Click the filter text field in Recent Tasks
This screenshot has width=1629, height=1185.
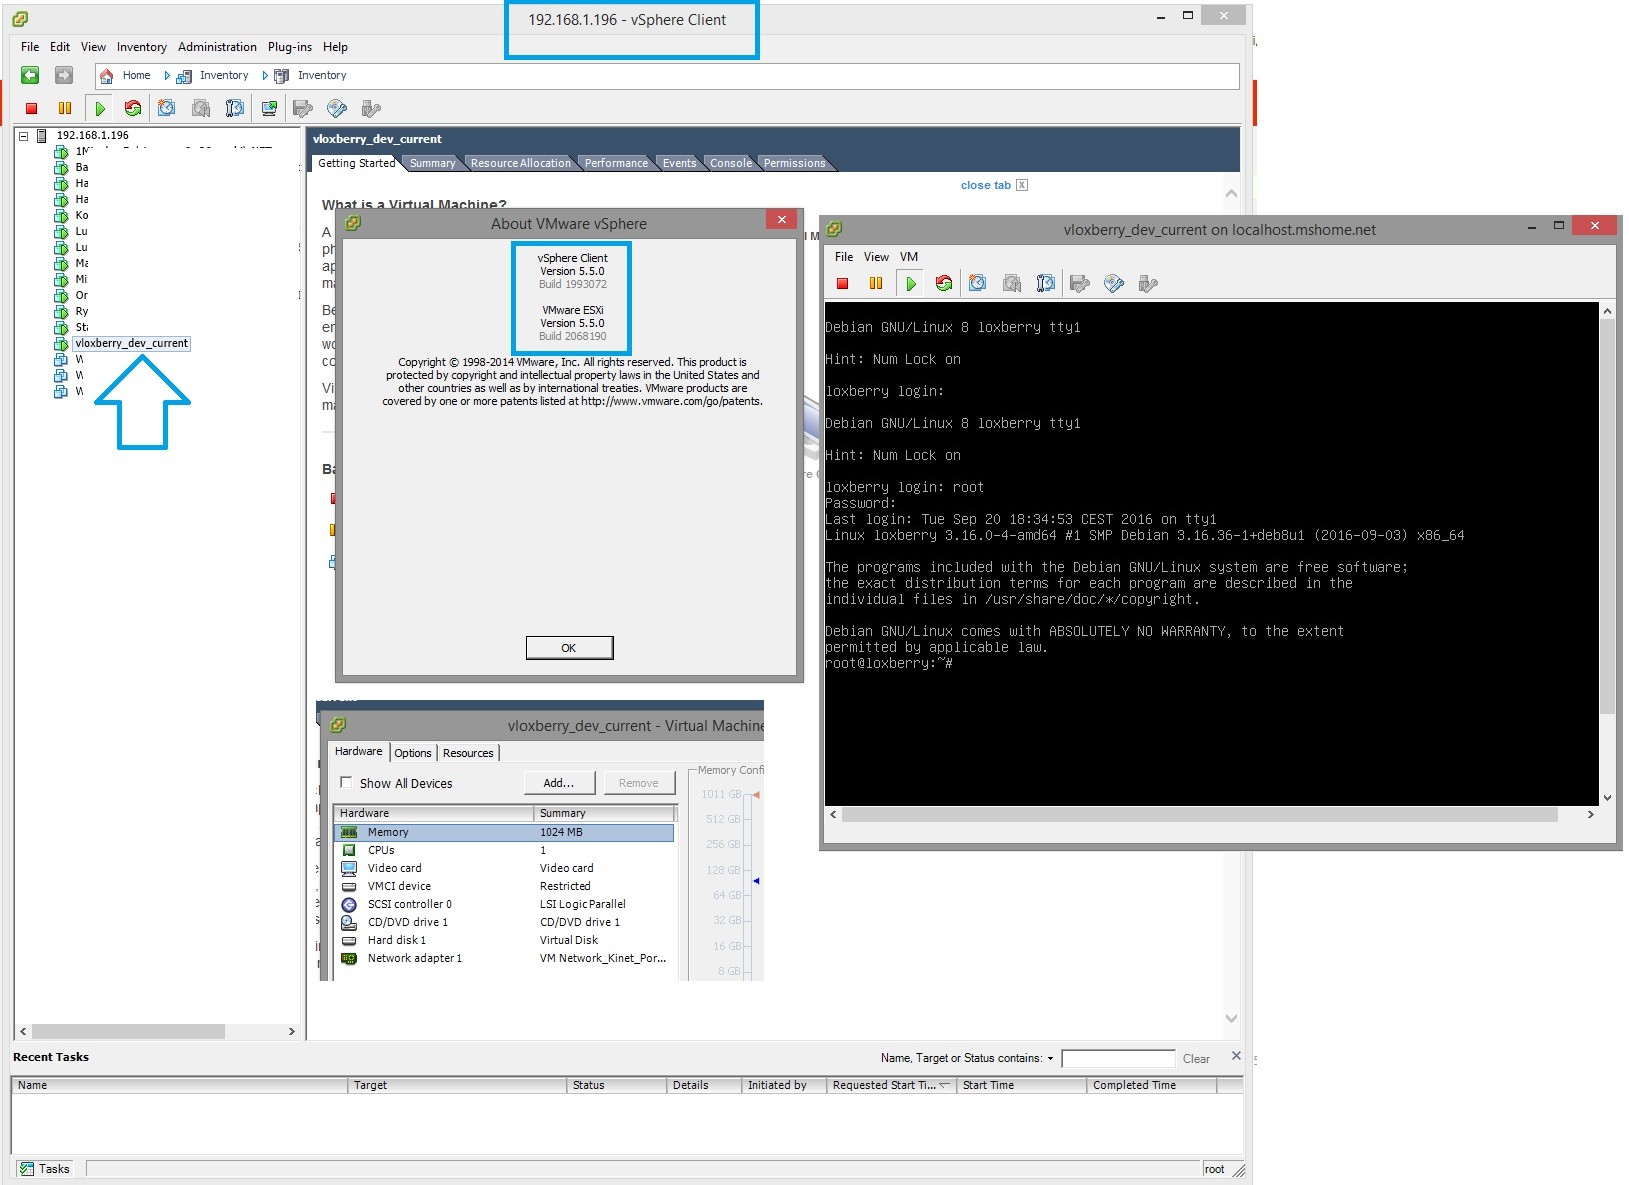[1118, 1058]
